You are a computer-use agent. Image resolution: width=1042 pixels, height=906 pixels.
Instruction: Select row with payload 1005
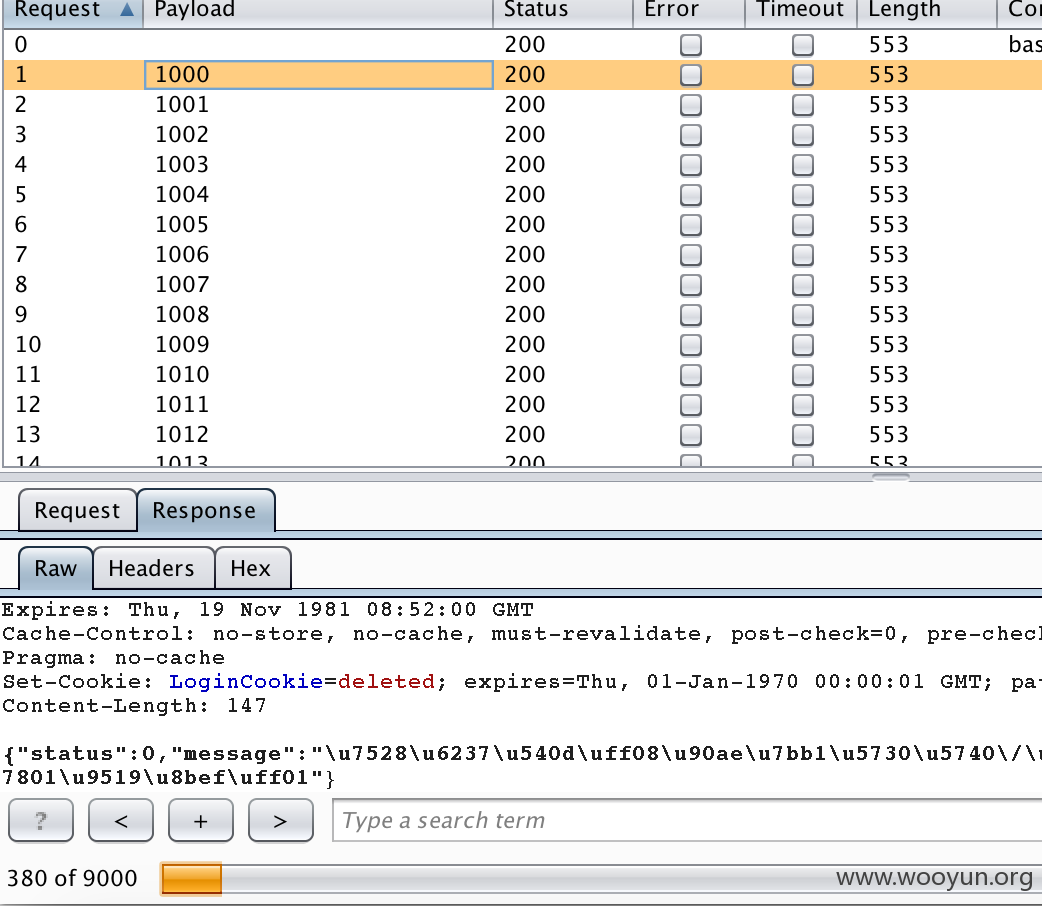[522, 224]
